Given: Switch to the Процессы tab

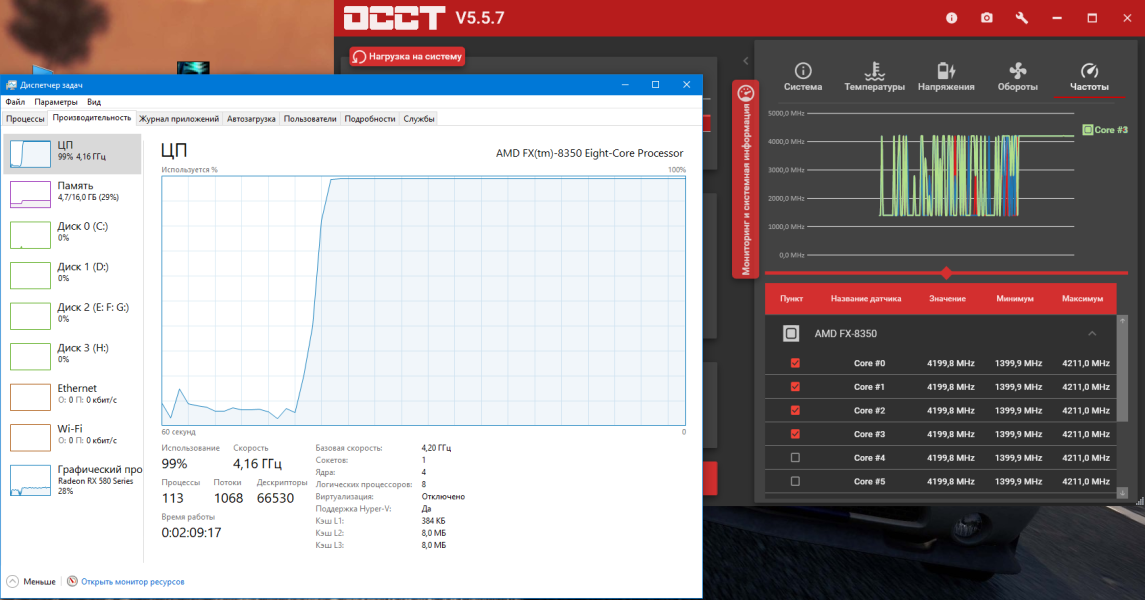Looking at the screenshot, I should click(26, 119).
